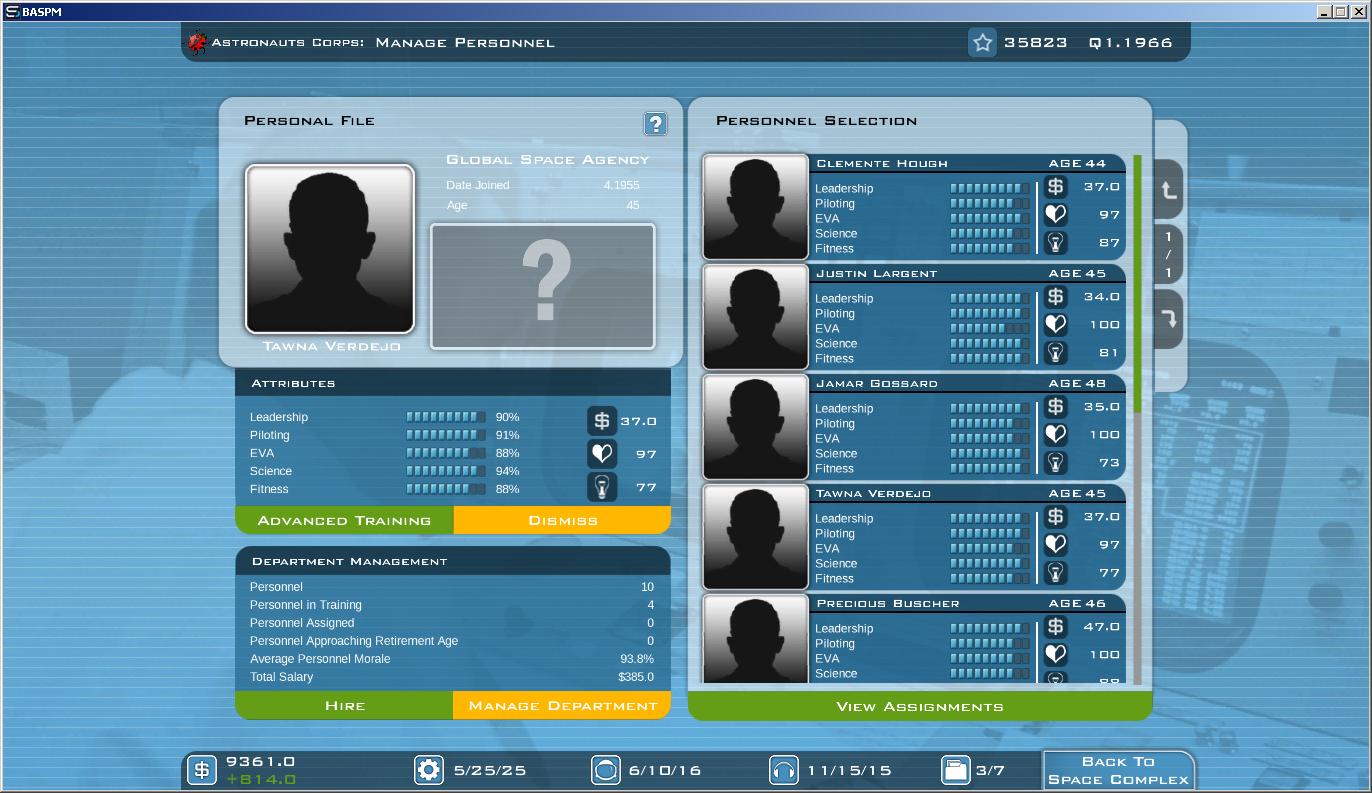
Task: Click the prestige star icon in the header
Action: click(x=982, y=42)
